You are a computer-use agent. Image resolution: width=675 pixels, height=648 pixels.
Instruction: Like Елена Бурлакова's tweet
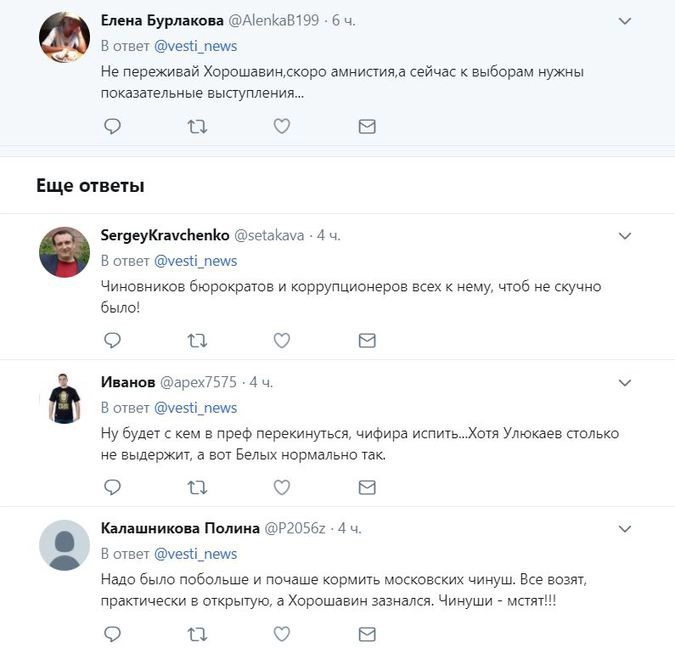(x=282, y=127)
